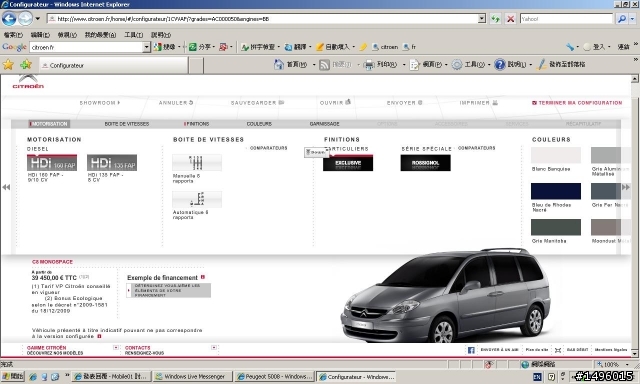This screenshot has width=640, height=384.
Task: Switch to Peugeot 5008 taskbar window
Action: point(275,376)
